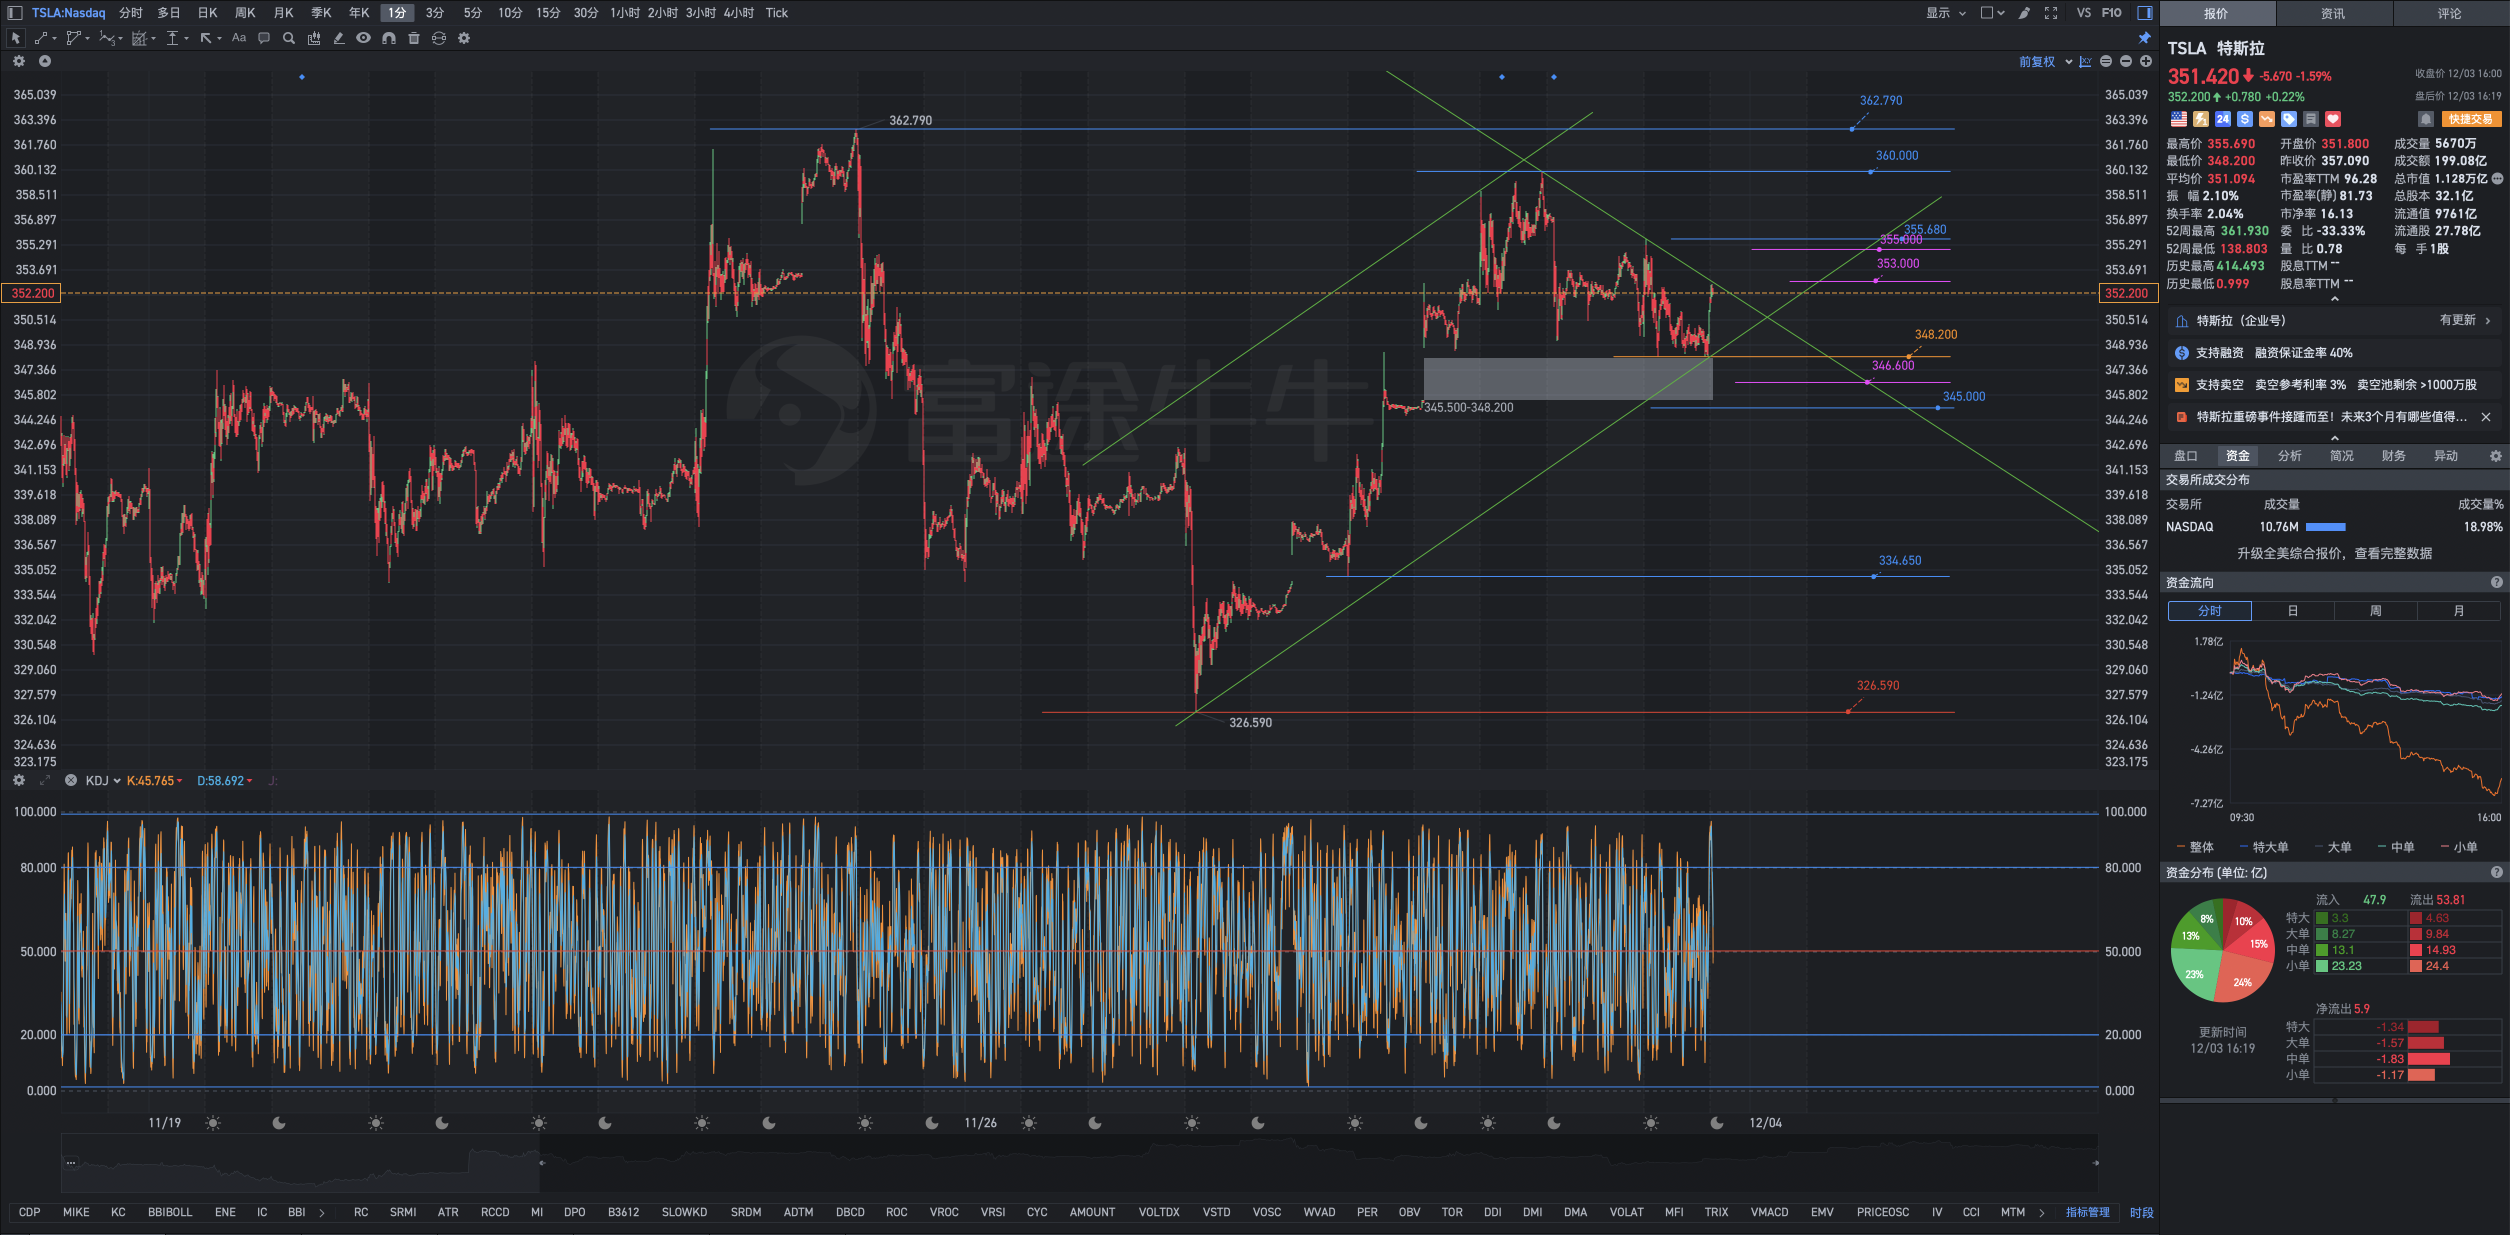The width and height of the screenshot is (2510, 1235).
Task: Switch to the 资讯 tab
Action: pos(2333,13)
